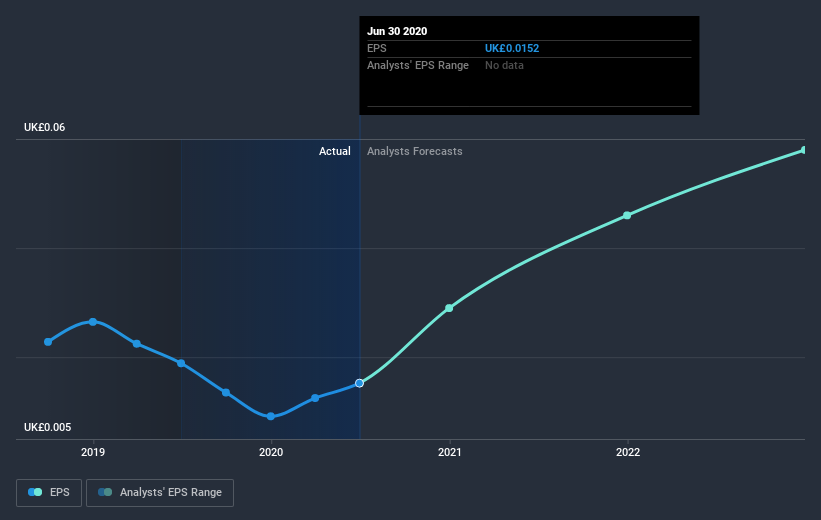
Task: Click the UK£0.0152 EPS value in tooltip
Action: coord(512,48)
